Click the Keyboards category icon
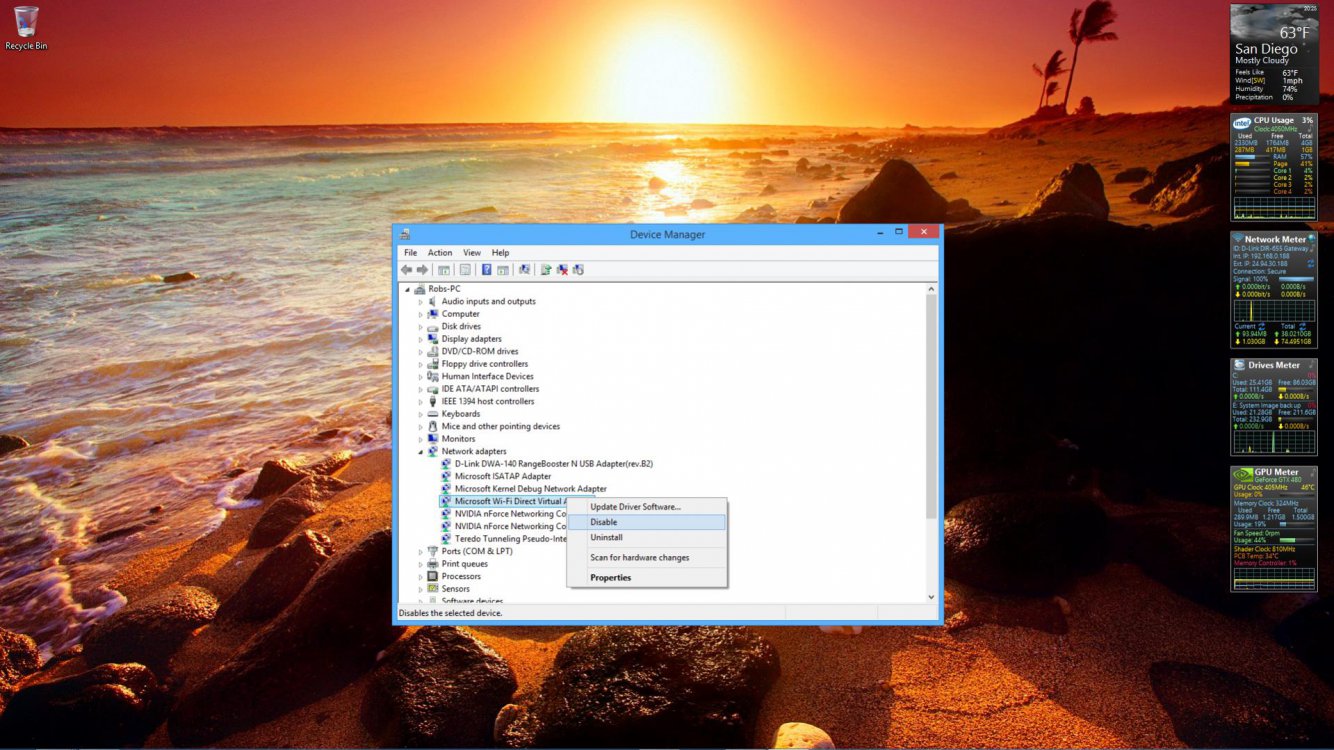 (x=433, y=414)
